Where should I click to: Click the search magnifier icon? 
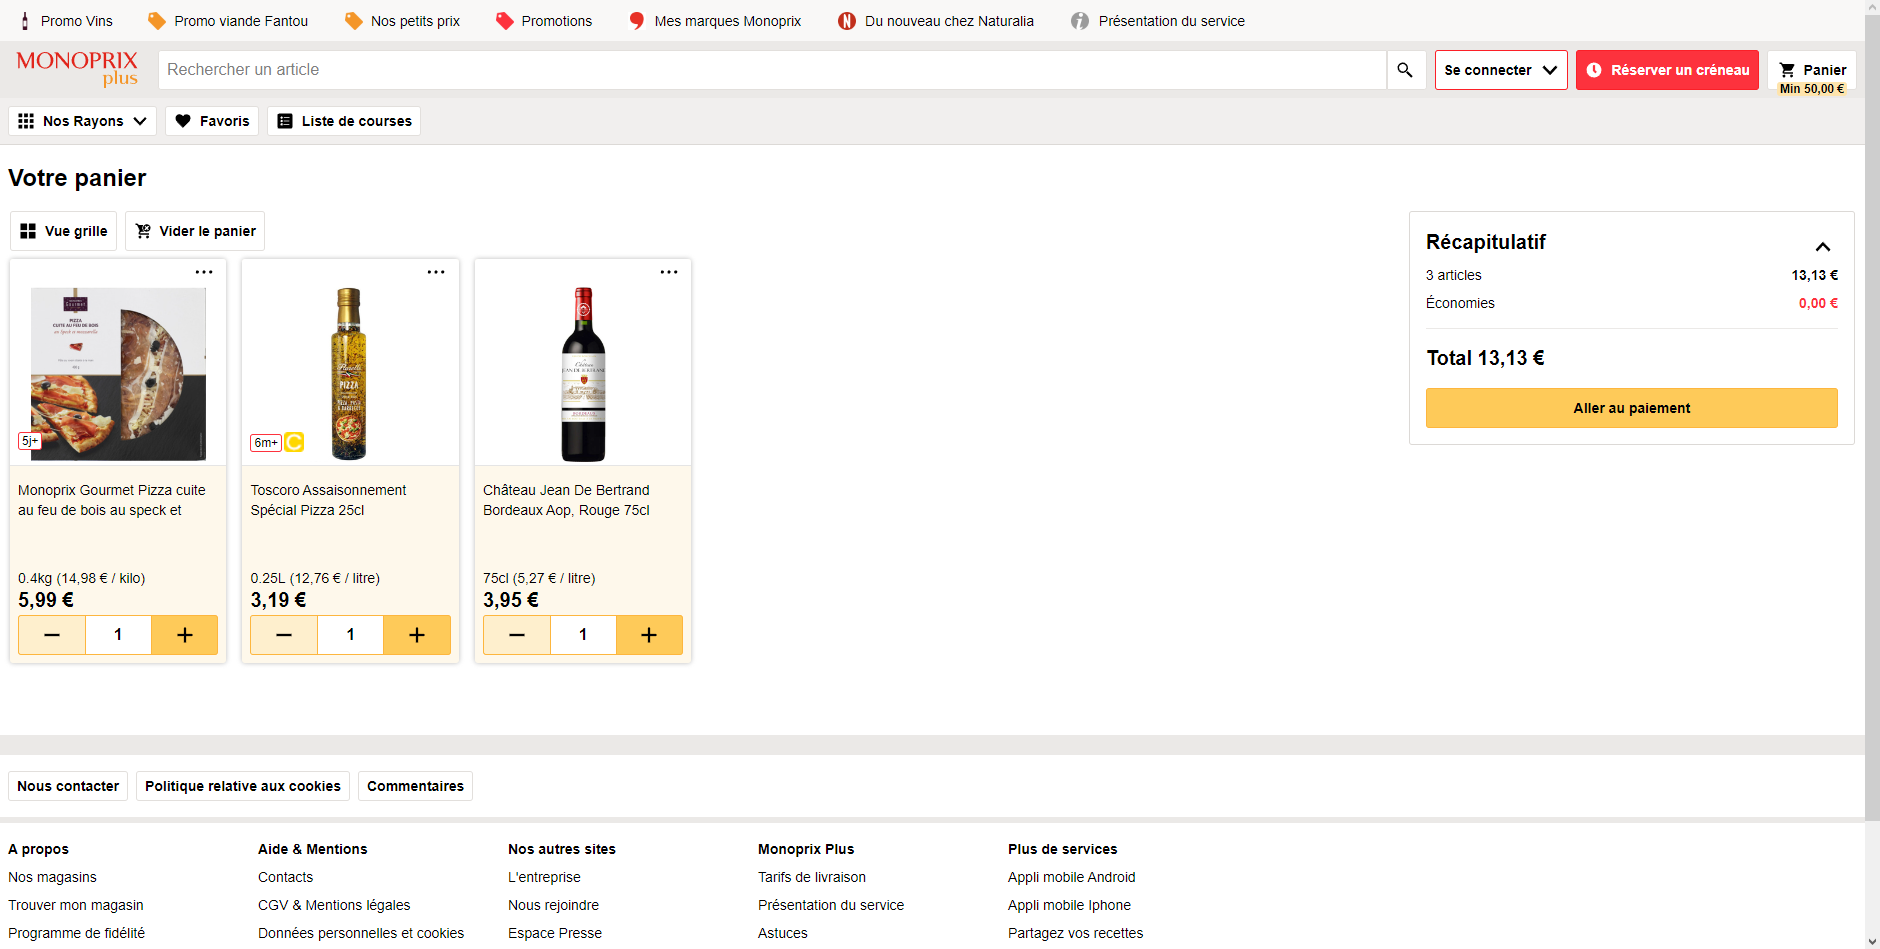point(1405,70)
